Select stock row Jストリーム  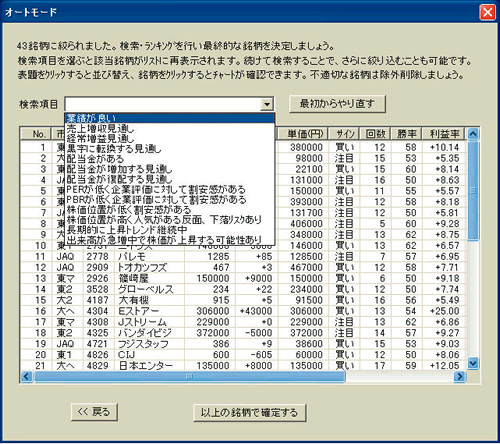click(243, 322)
